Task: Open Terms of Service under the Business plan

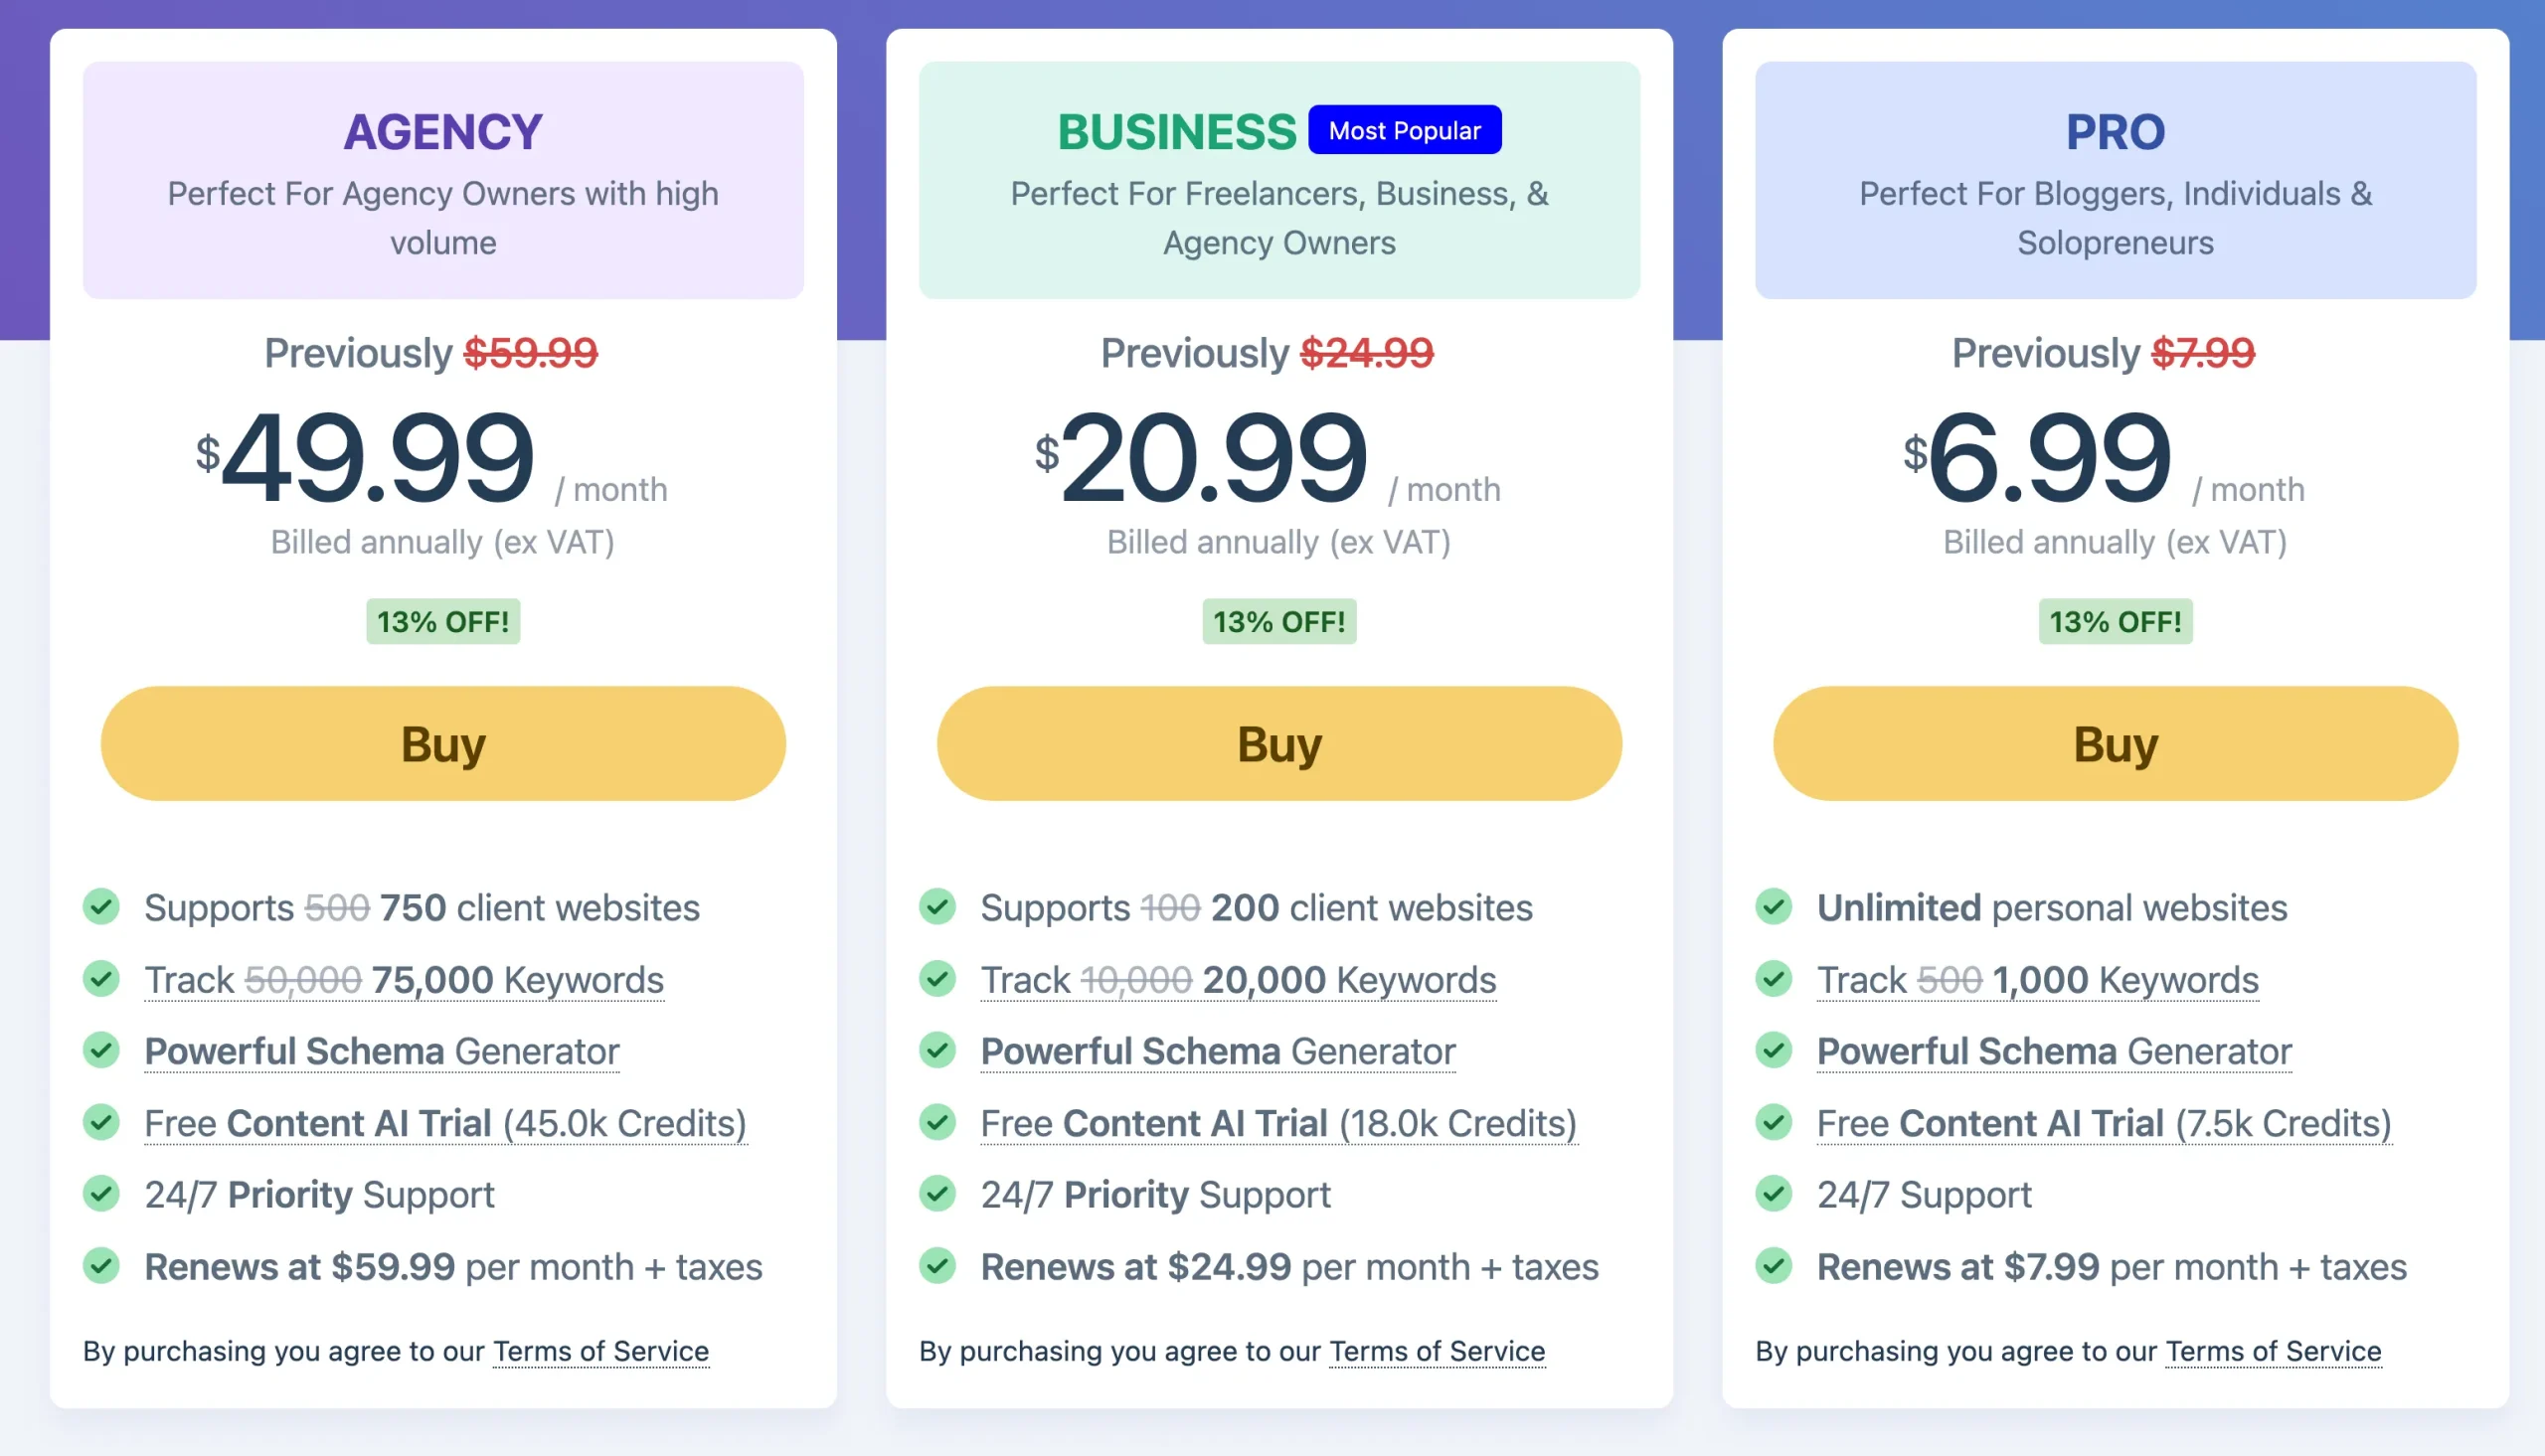Action: [x=1436, y=1350]
